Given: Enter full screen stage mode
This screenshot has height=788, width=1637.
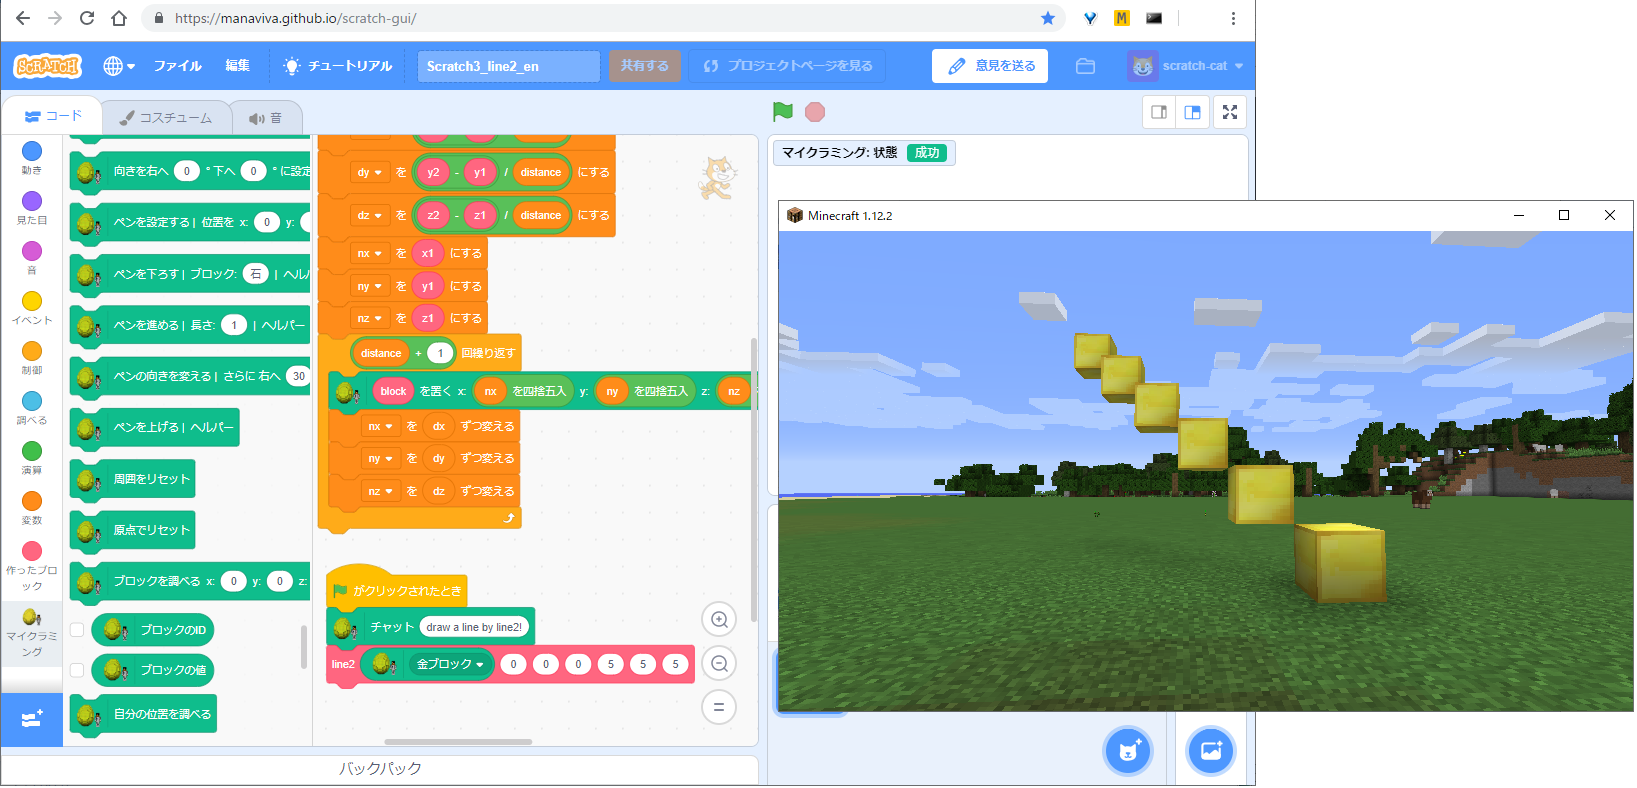Looking at the screenshot, I should pos(1230,112).
